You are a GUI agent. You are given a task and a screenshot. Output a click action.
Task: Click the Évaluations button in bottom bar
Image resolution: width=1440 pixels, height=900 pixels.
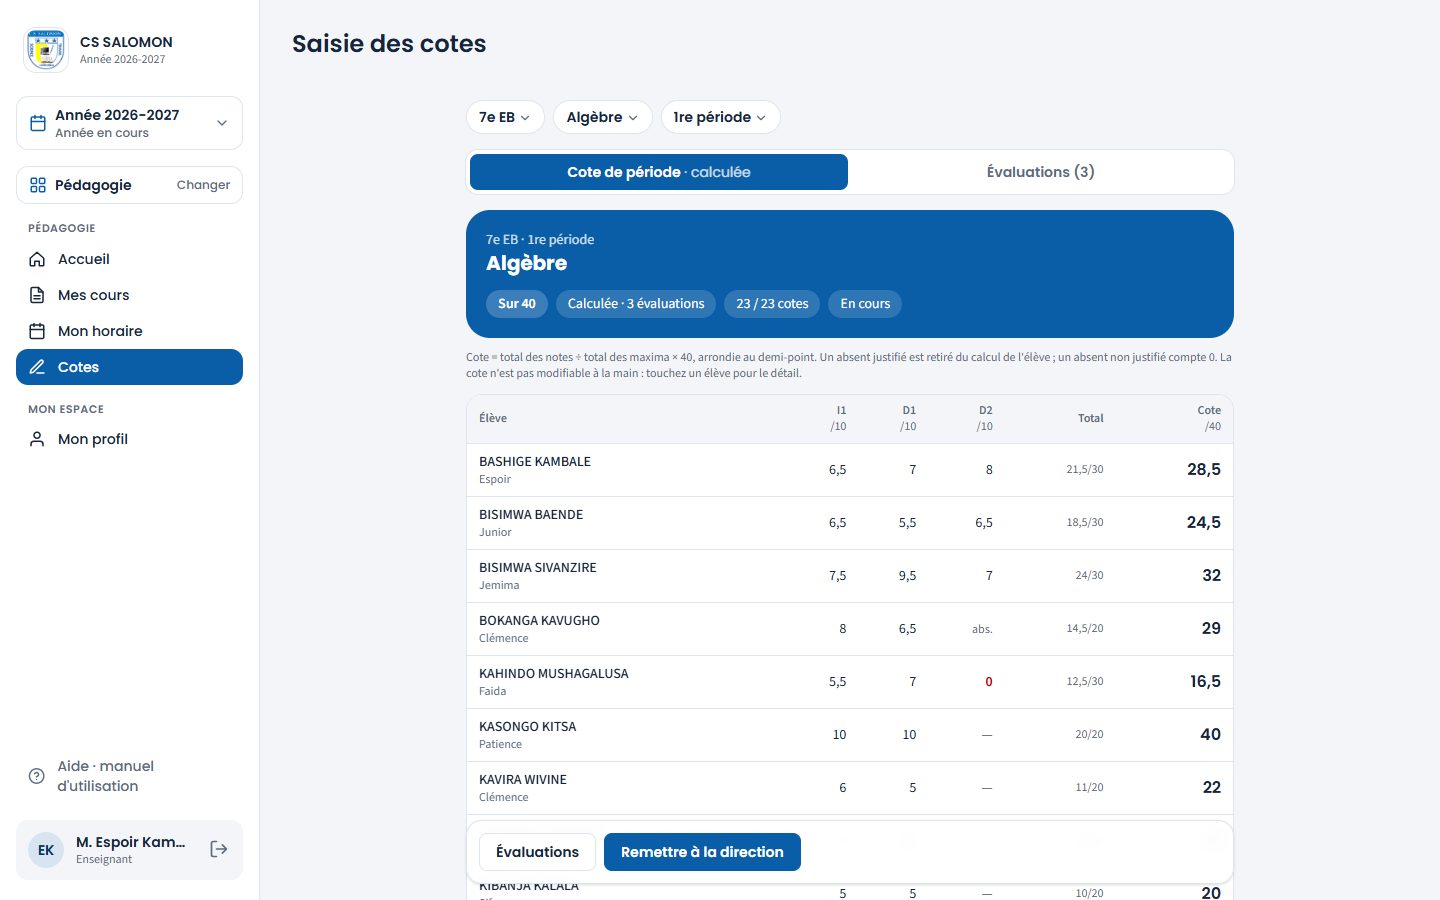pos(537,852)
